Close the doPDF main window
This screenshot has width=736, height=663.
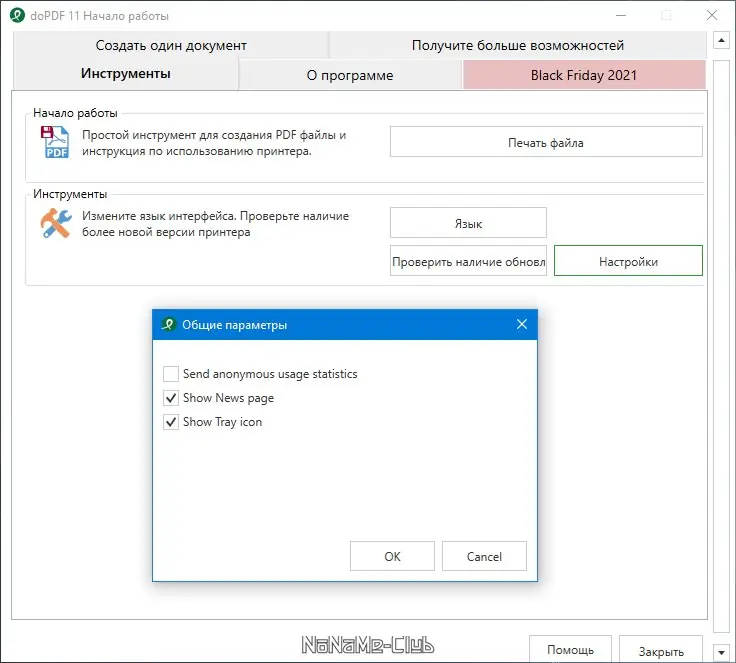pos(712,15)
